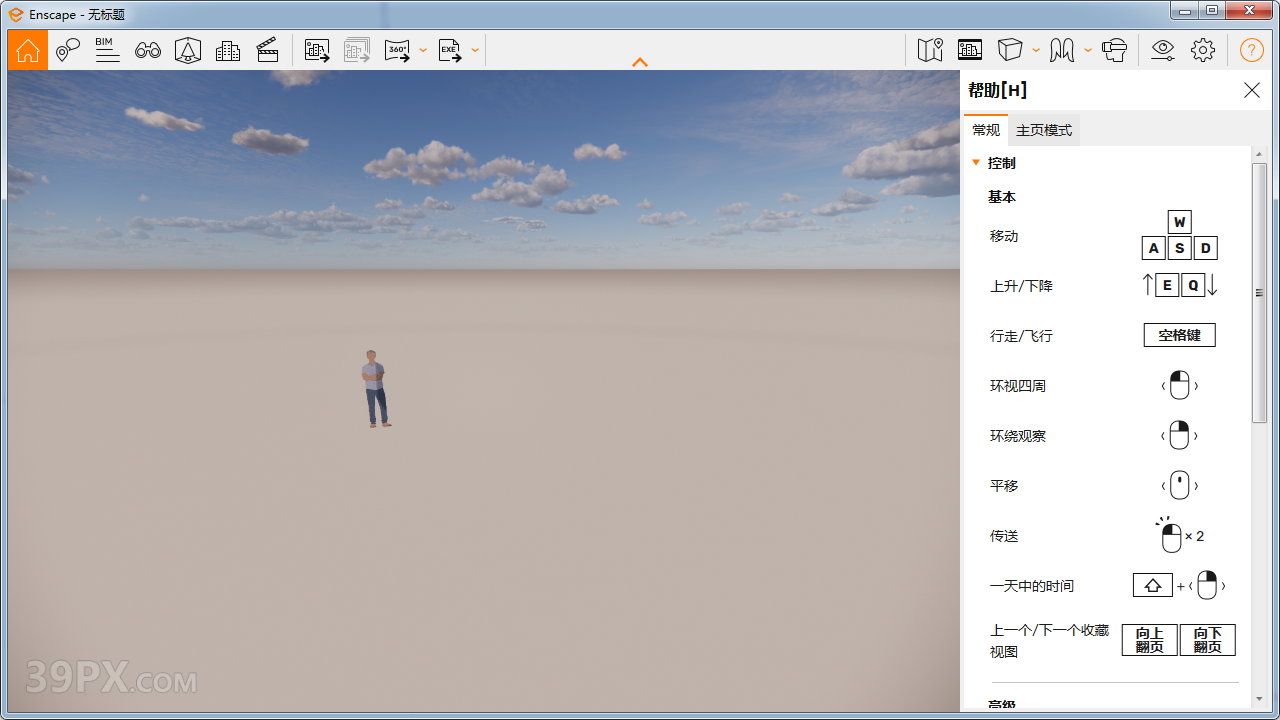
Task: Expand the EXE export dropdown arrow
Action: (x=475, y=50)
